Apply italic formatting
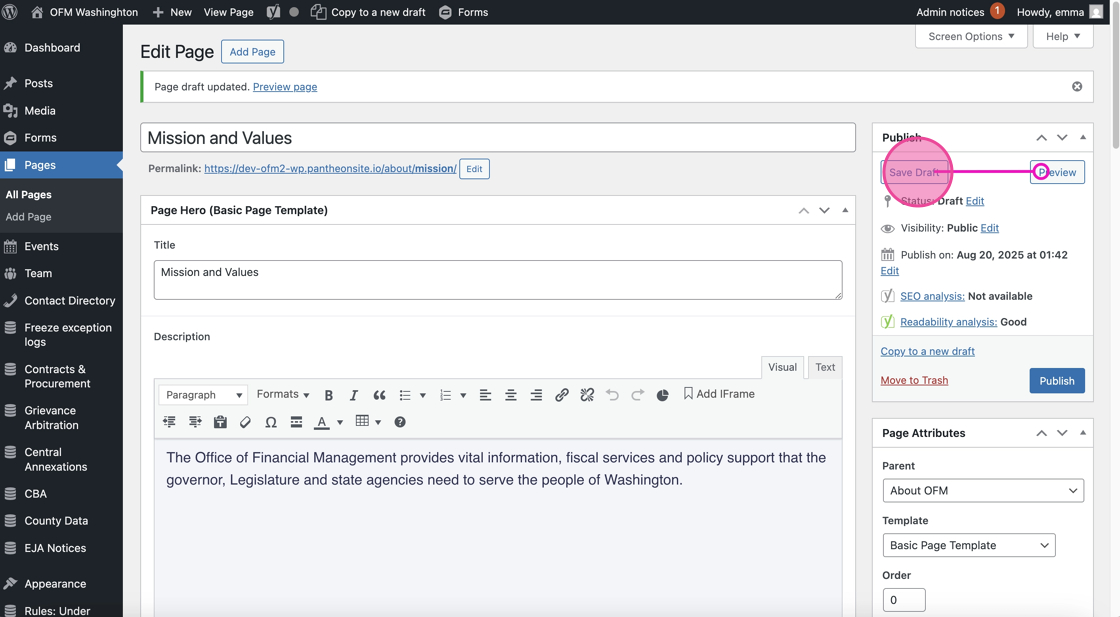 (354, 395)
